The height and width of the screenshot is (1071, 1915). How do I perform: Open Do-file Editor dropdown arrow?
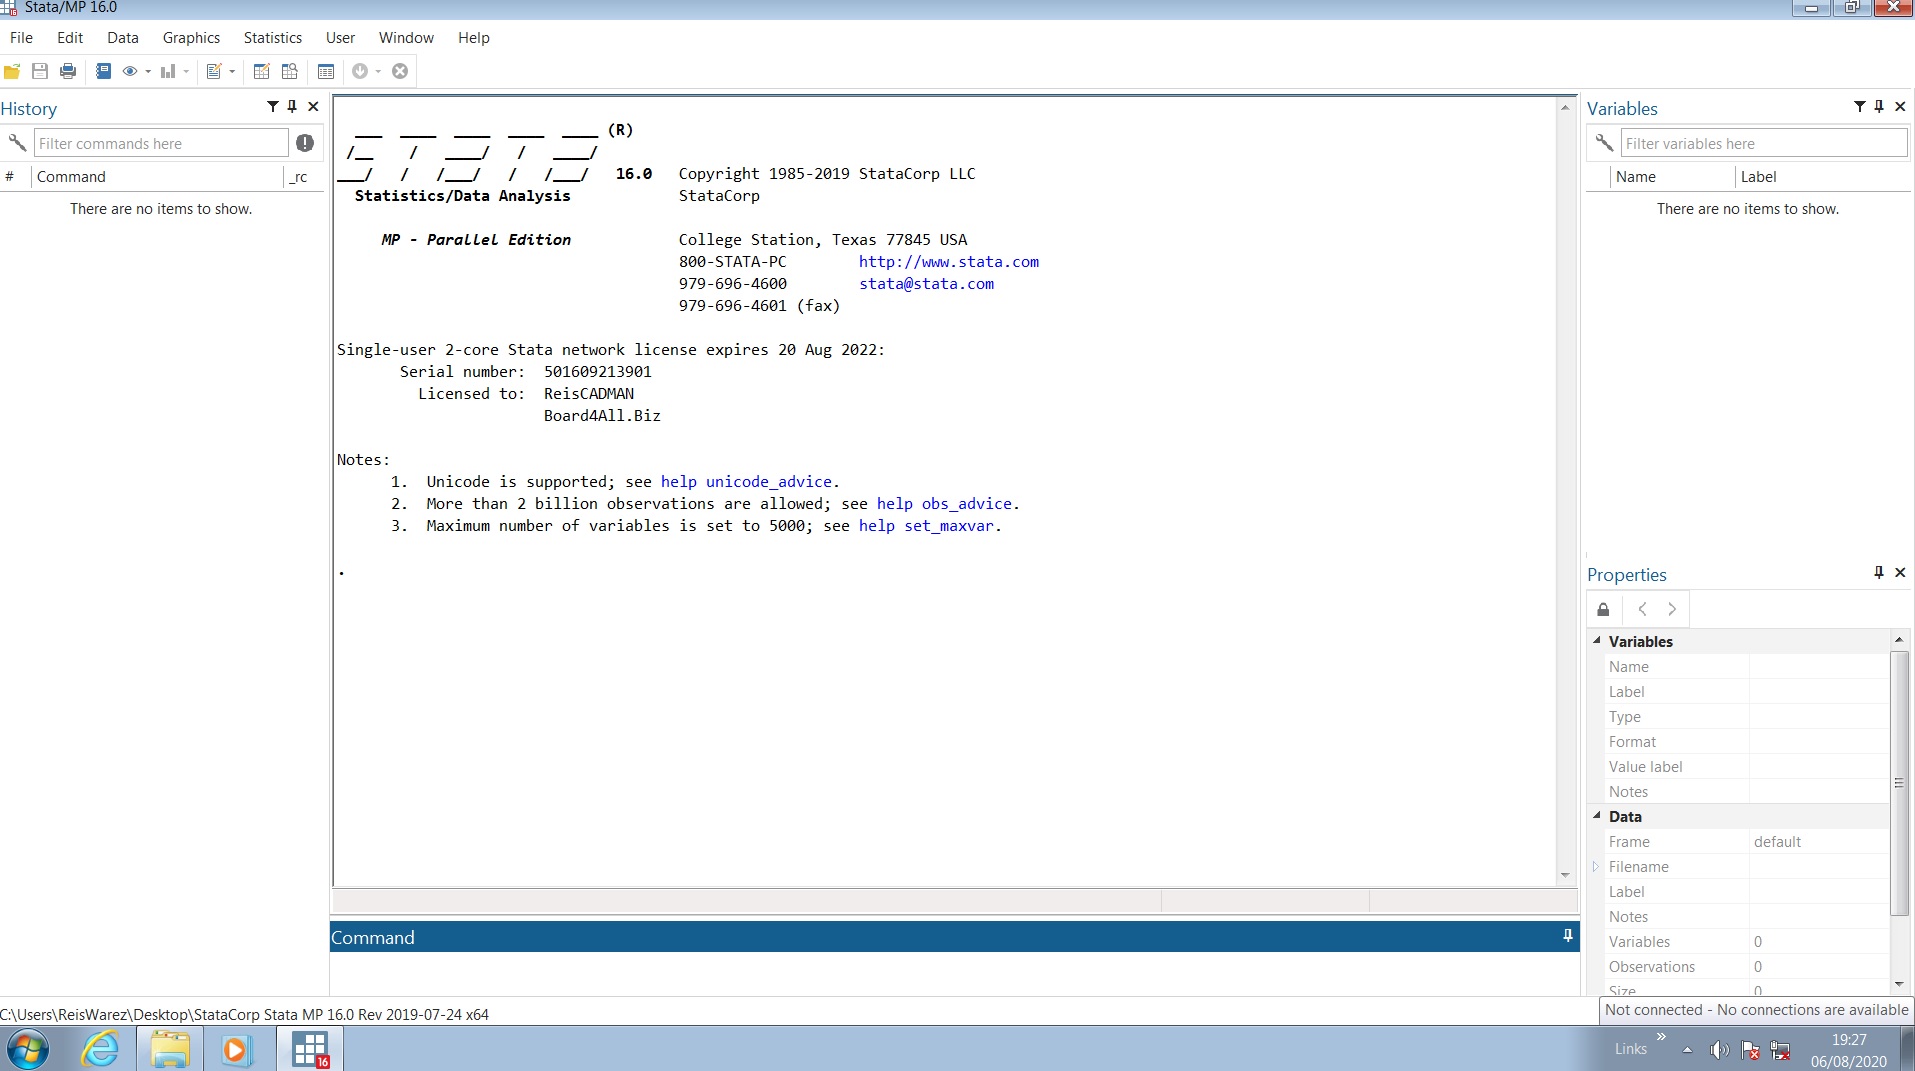[x=232, y=72]
